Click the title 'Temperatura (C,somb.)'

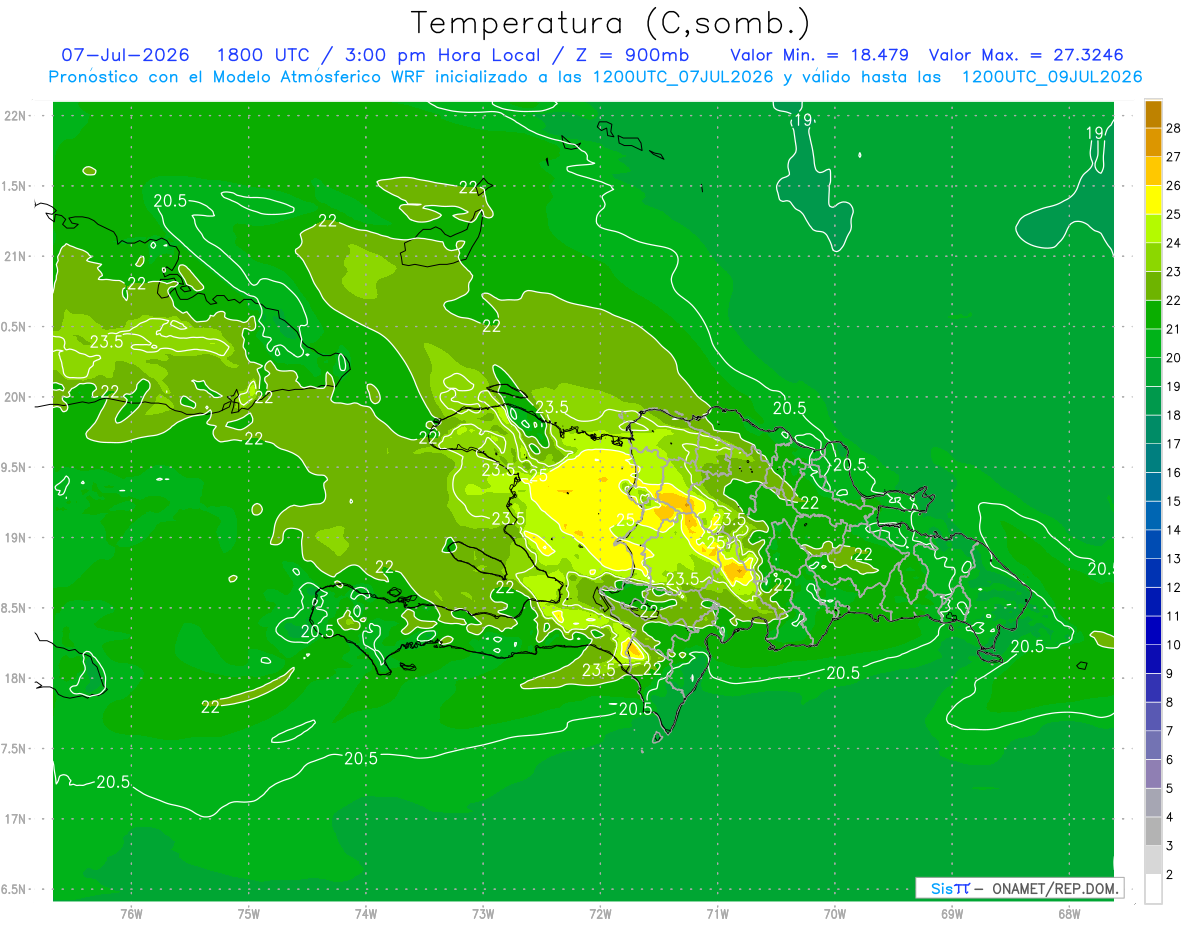(610, 23)
